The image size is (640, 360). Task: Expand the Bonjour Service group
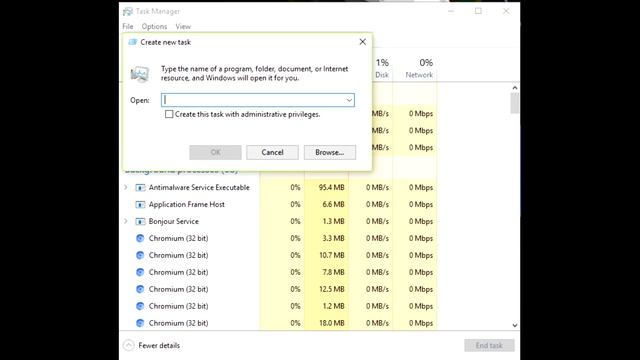[x=126, y=221]
